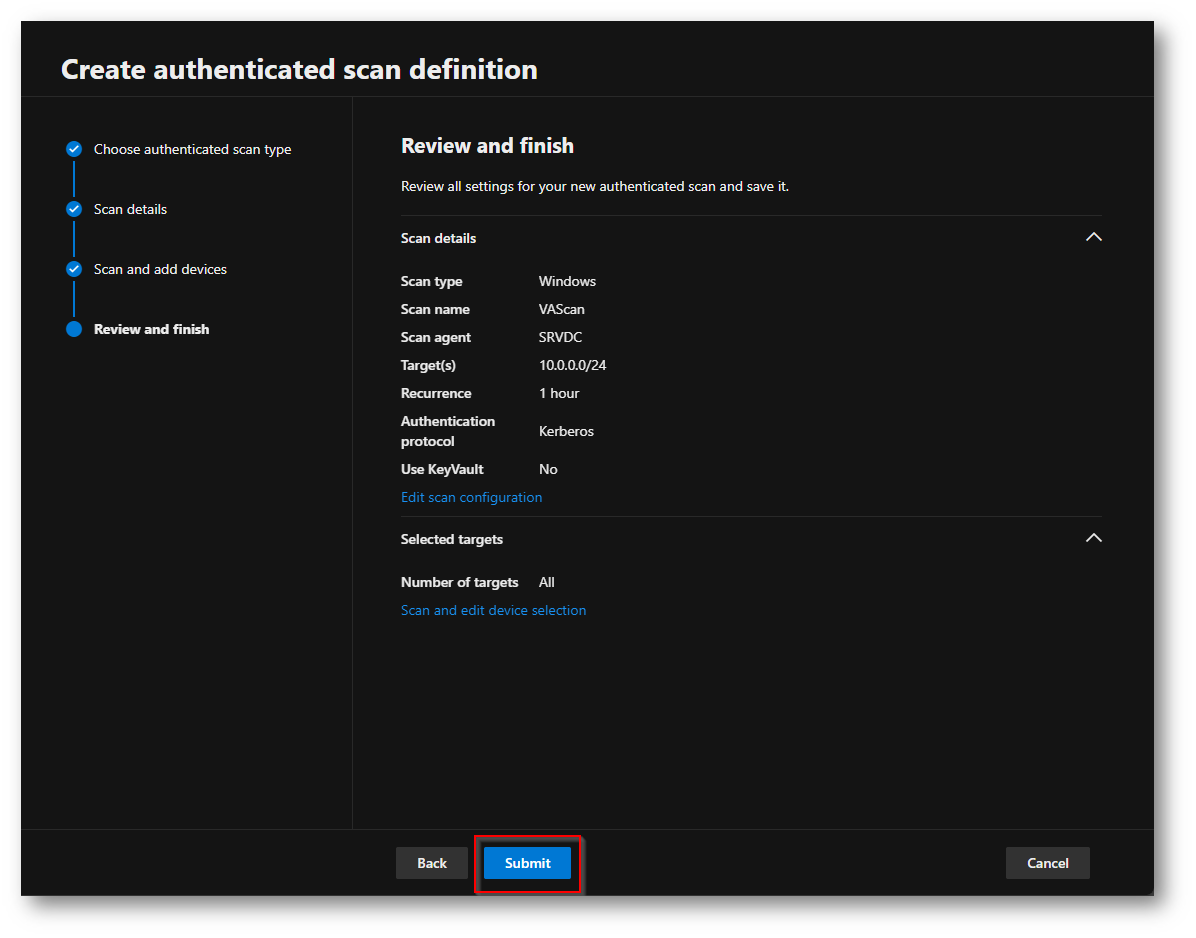Viewport: 1196px width, 938px height.
Task: Click the 'Create authenticated scan definition' title
Action: [x=299, y=69]
